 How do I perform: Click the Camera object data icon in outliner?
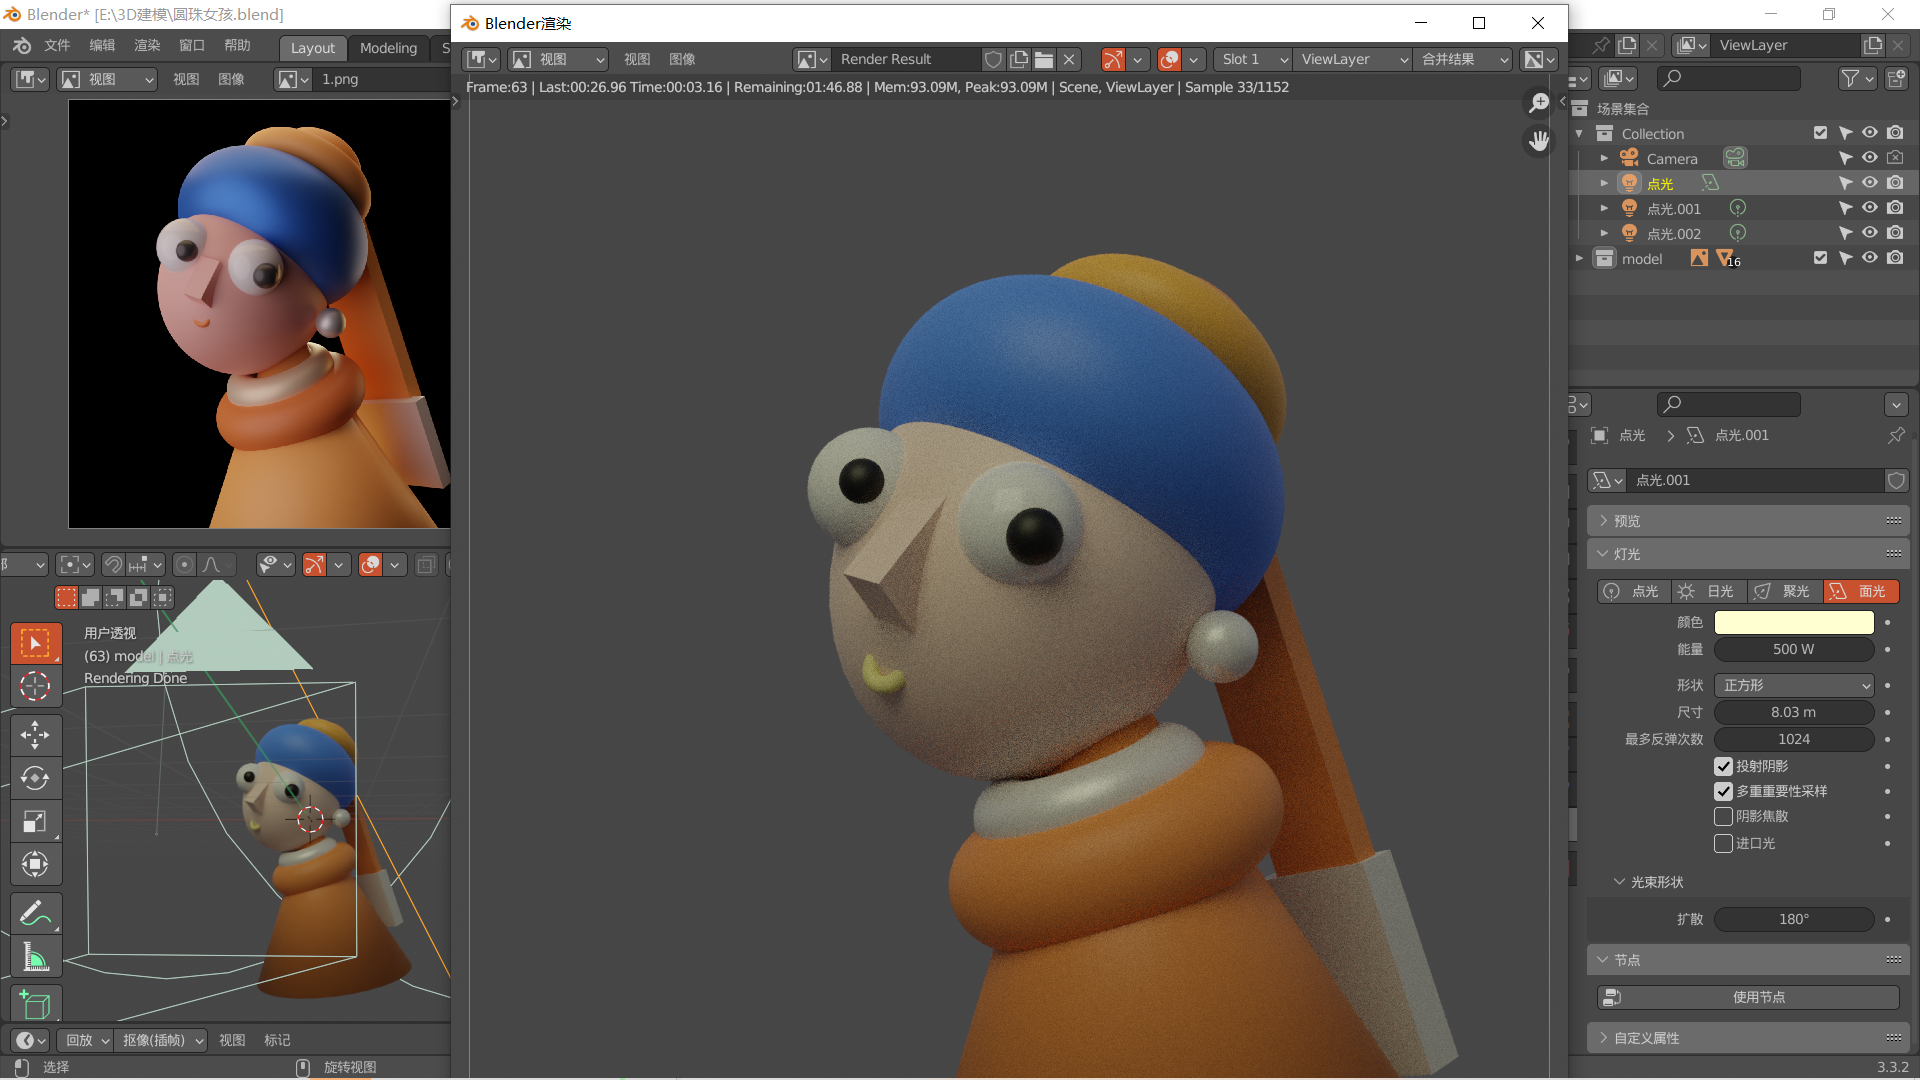pos(1735,158)
